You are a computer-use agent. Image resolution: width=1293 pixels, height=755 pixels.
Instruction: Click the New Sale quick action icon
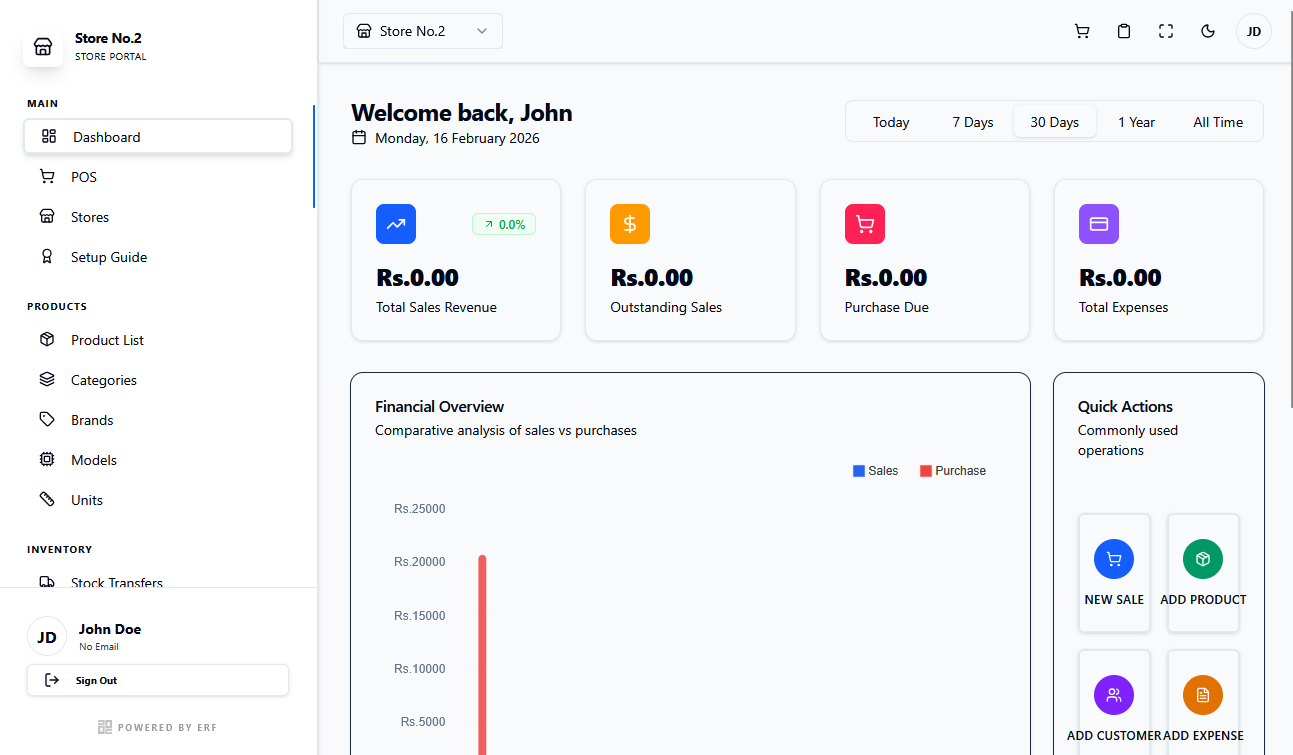coord(1114,559)
